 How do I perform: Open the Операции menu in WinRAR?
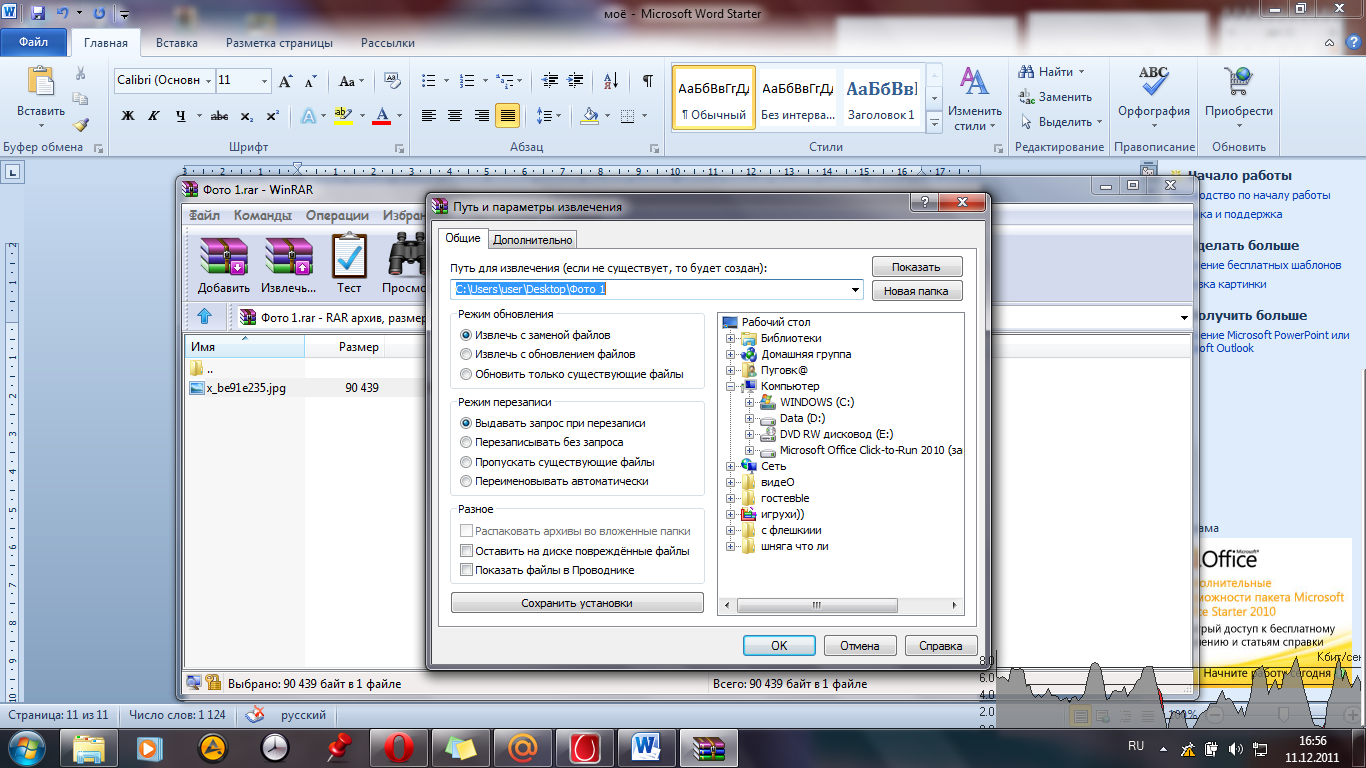[337, 215]
